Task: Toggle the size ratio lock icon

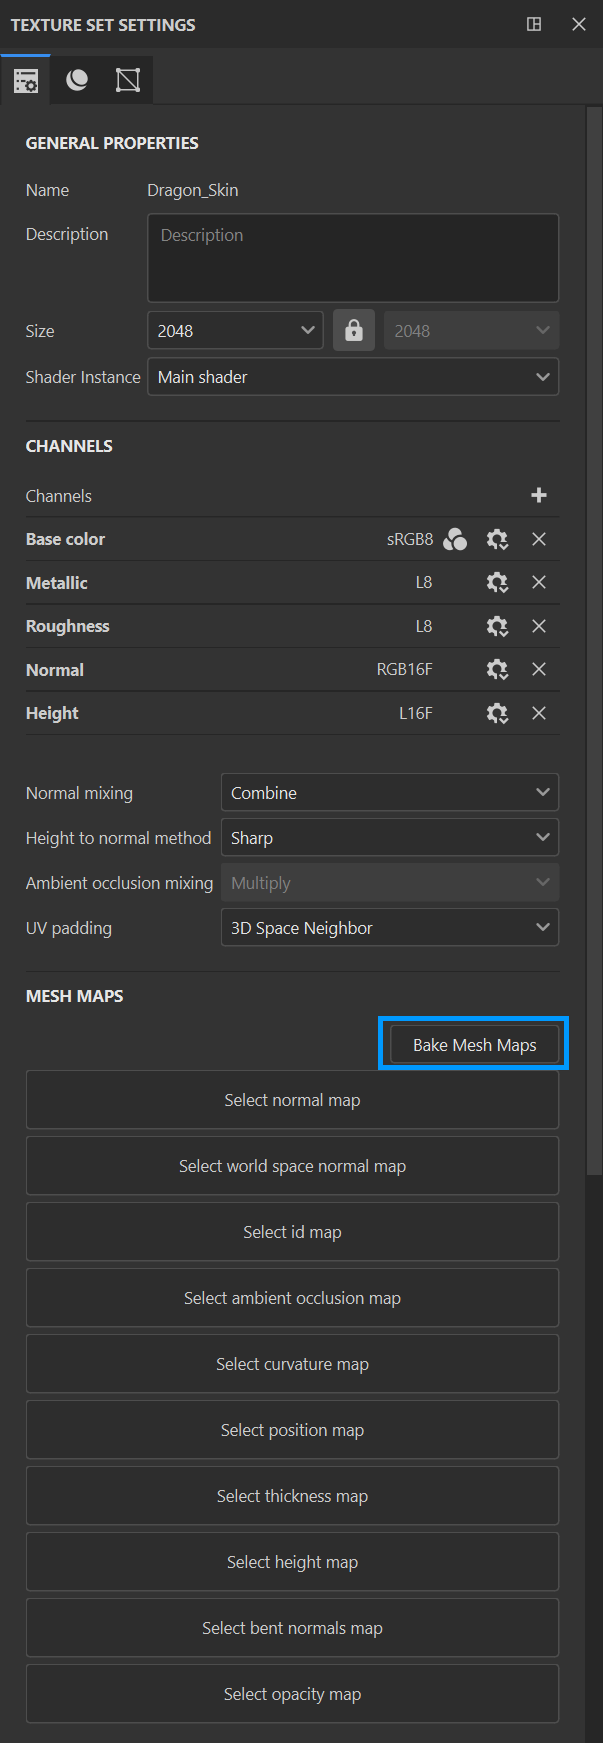Action: (x=354, y=330)
